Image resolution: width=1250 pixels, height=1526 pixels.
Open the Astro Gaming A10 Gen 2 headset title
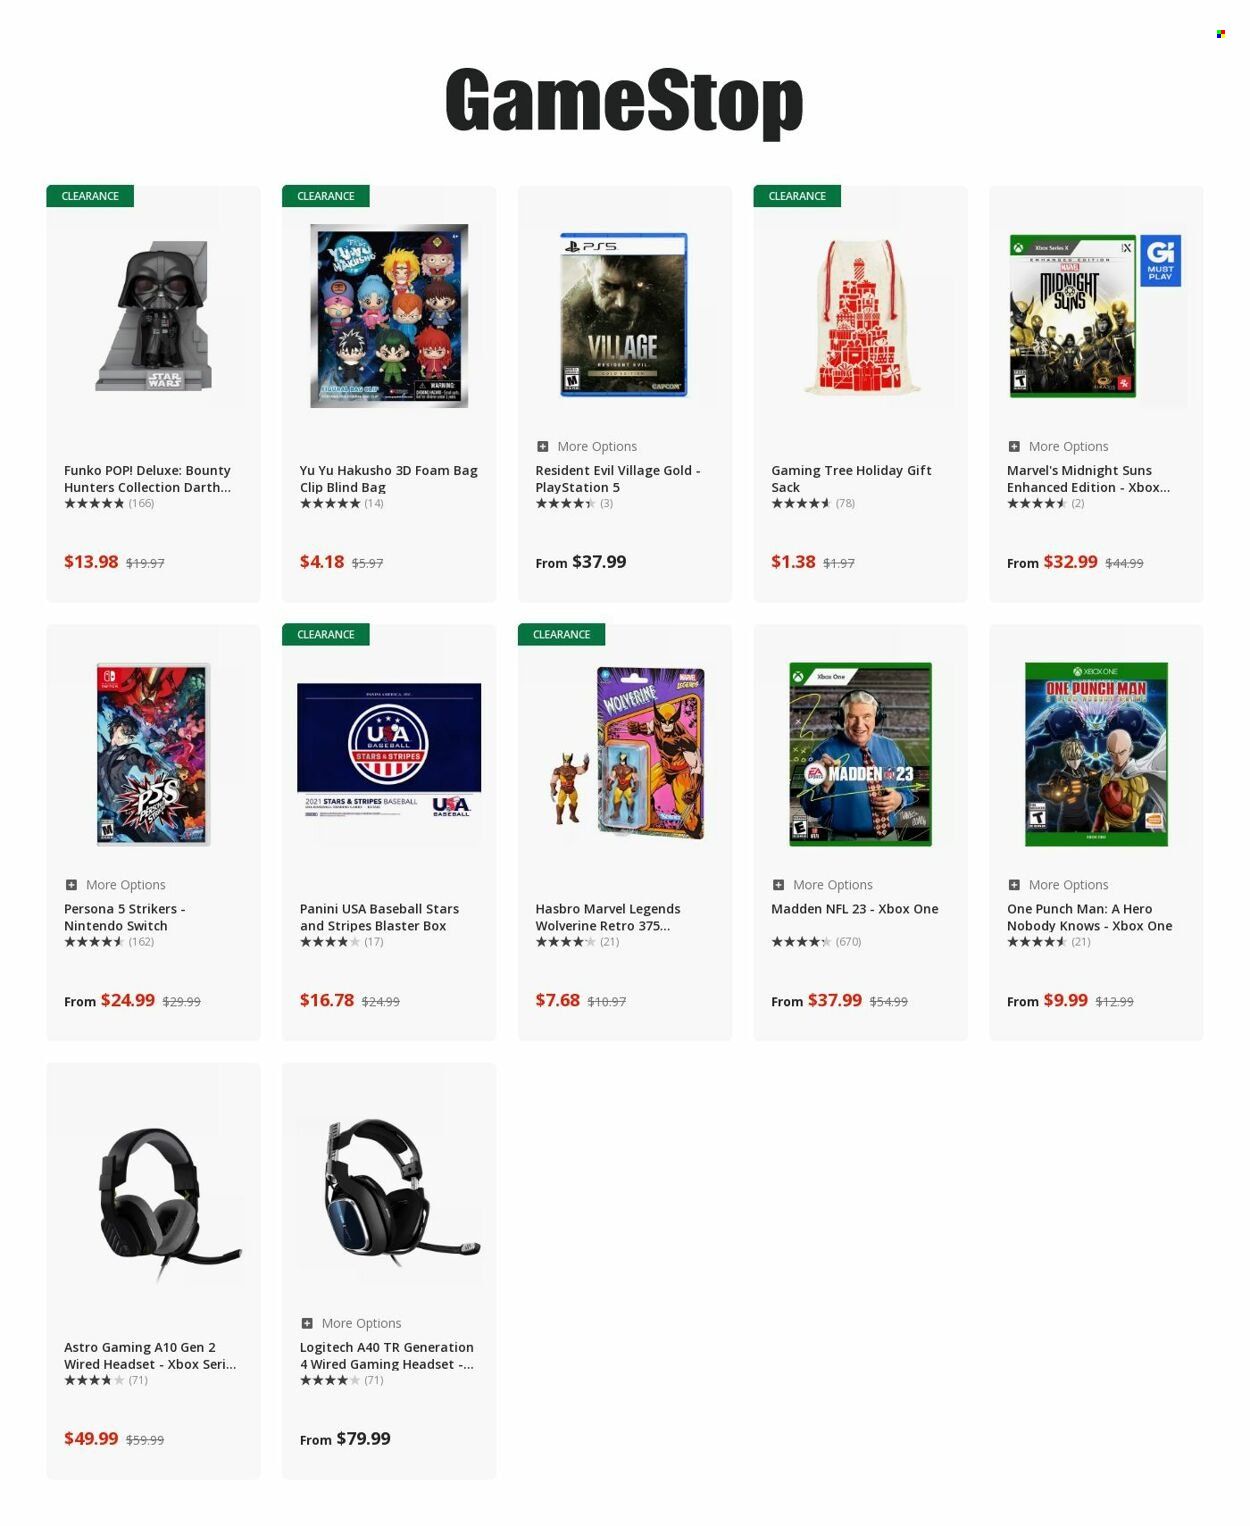point(150,1356)
